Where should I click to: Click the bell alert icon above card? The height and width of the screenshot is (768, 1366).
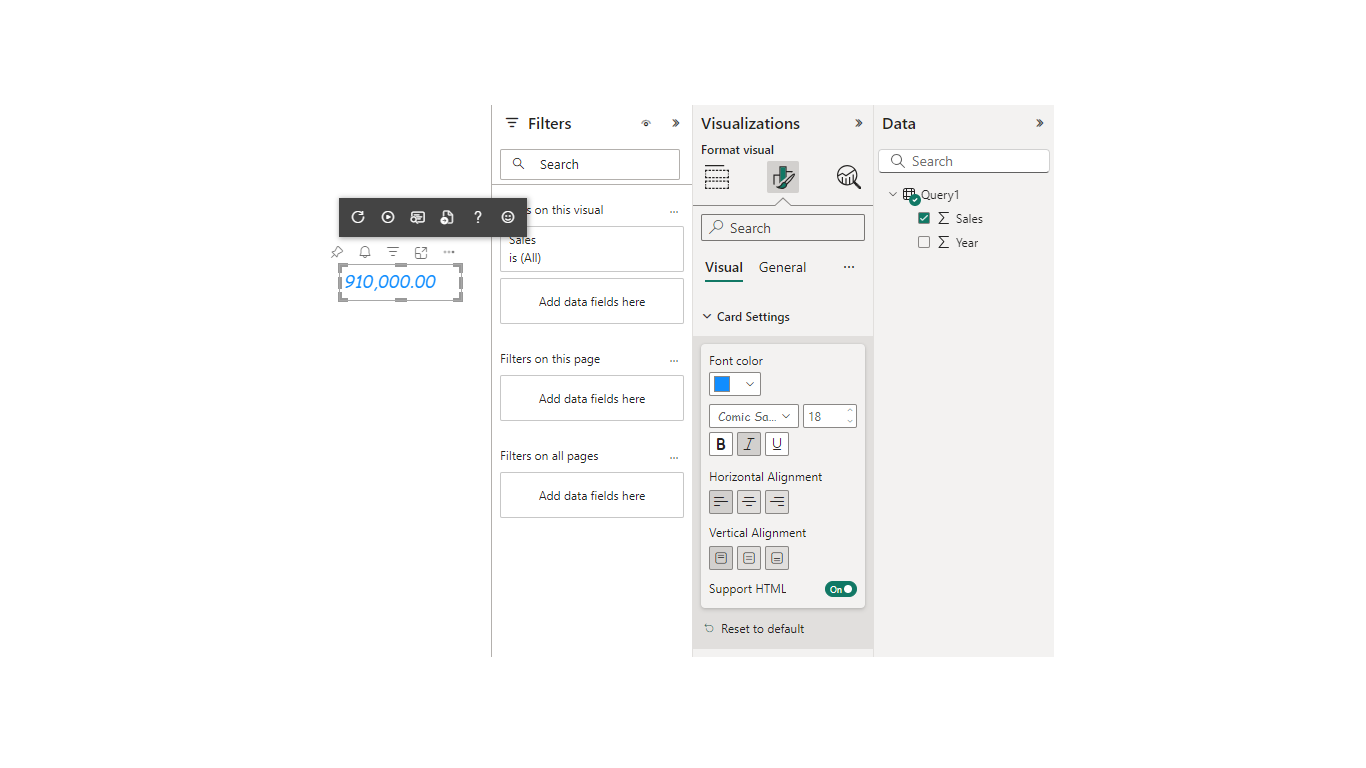tap(365, 252)
